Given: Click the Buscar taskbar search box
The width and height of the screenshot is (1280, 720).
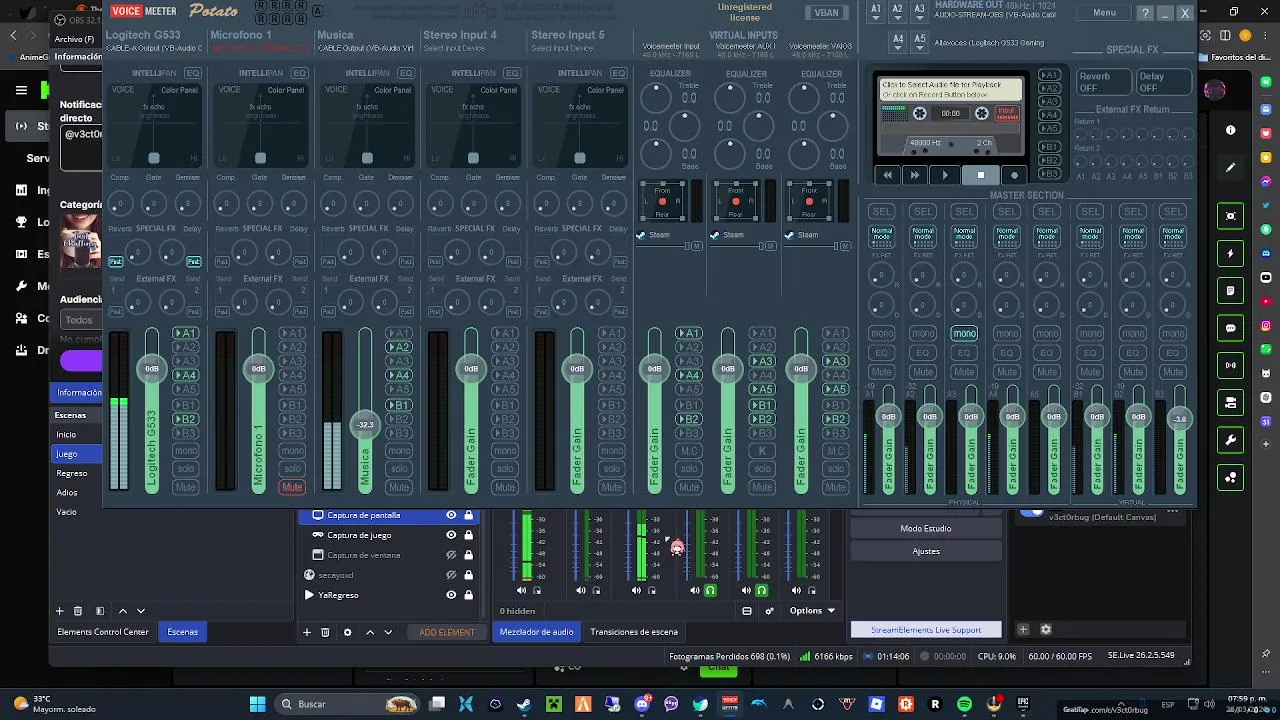Looking at the screenshot, I should point(346,704).
